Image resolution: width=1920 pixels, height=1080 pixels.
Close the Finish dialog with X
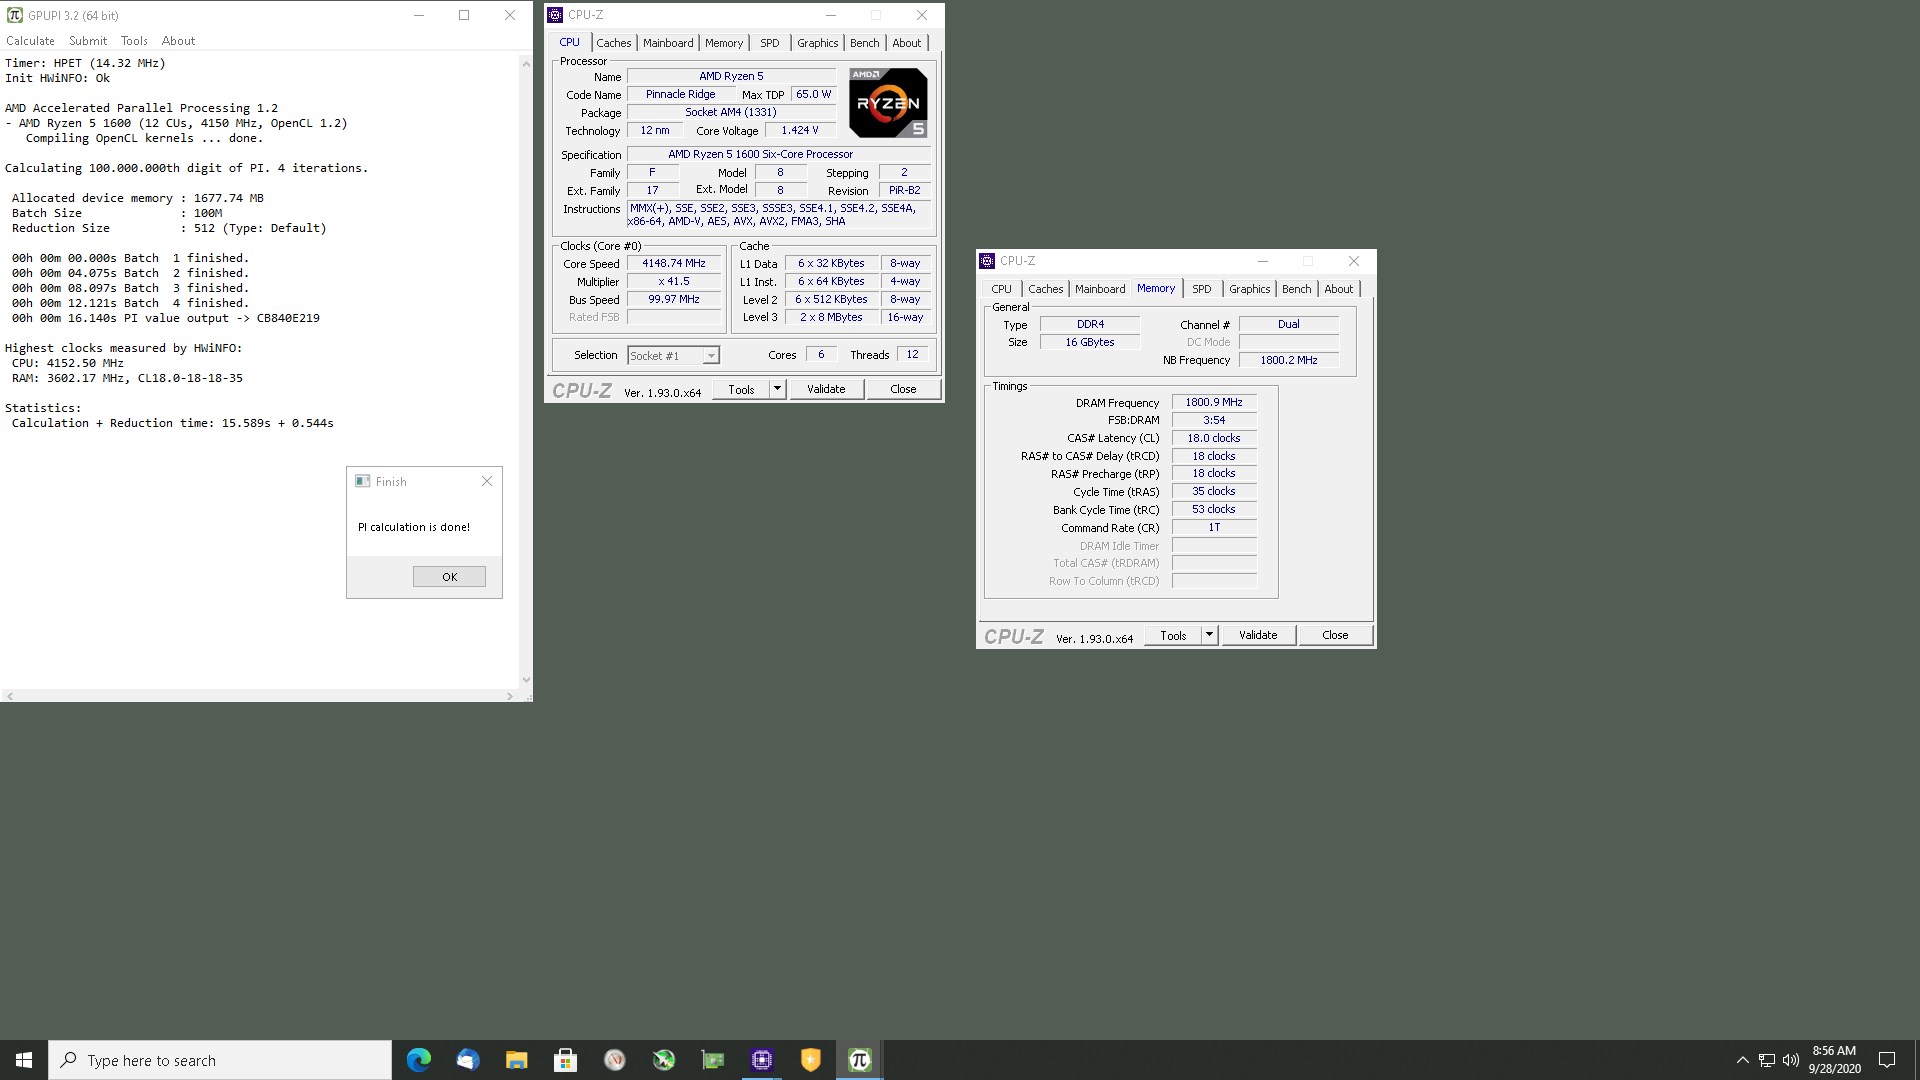coord(487,481)
